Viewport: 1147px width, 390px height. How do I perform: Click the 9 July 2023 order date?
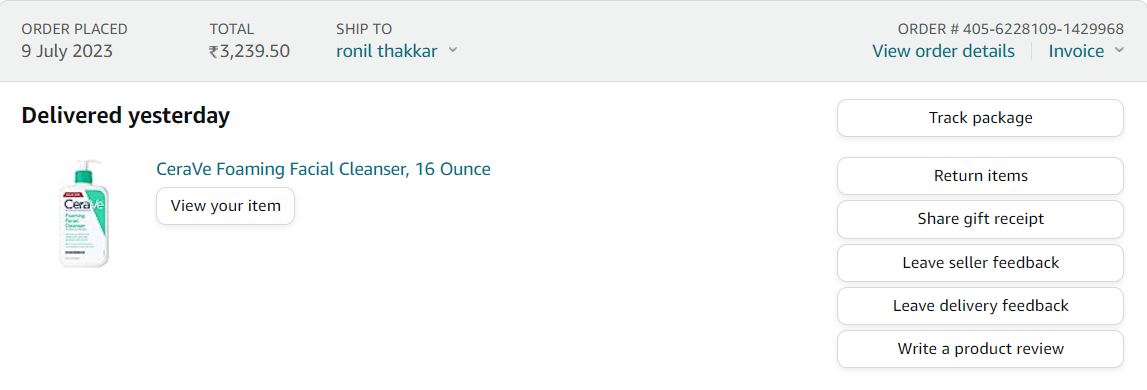coord(67,51)
